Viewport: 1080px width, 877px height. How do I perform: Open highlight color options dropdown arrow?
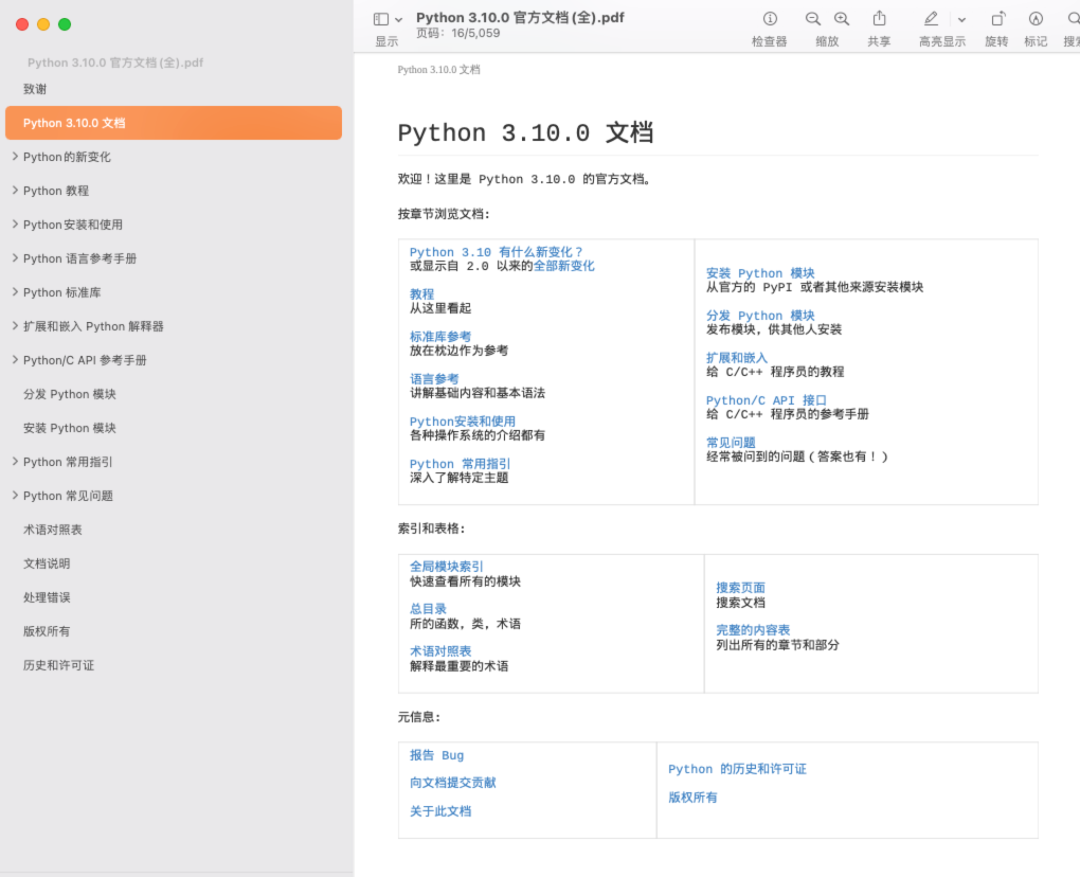962,20
